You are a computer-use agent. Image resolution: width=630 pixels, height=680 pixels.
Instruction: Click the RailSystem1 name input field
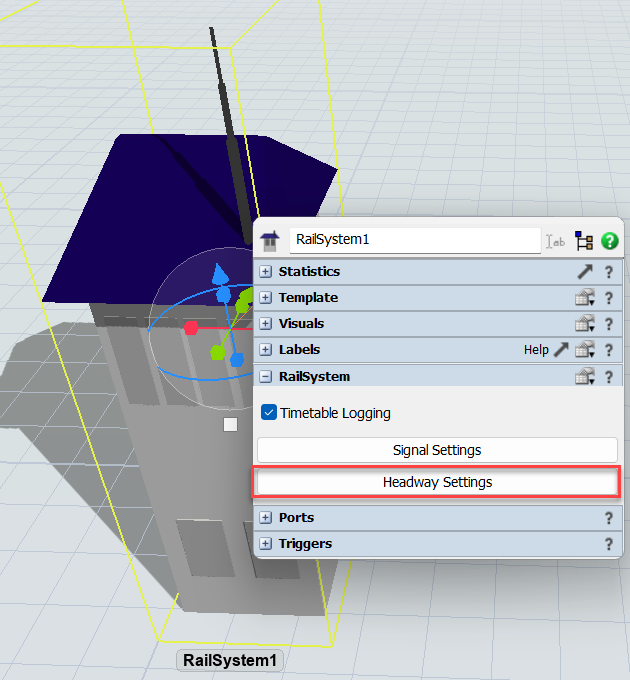[414, 241]
